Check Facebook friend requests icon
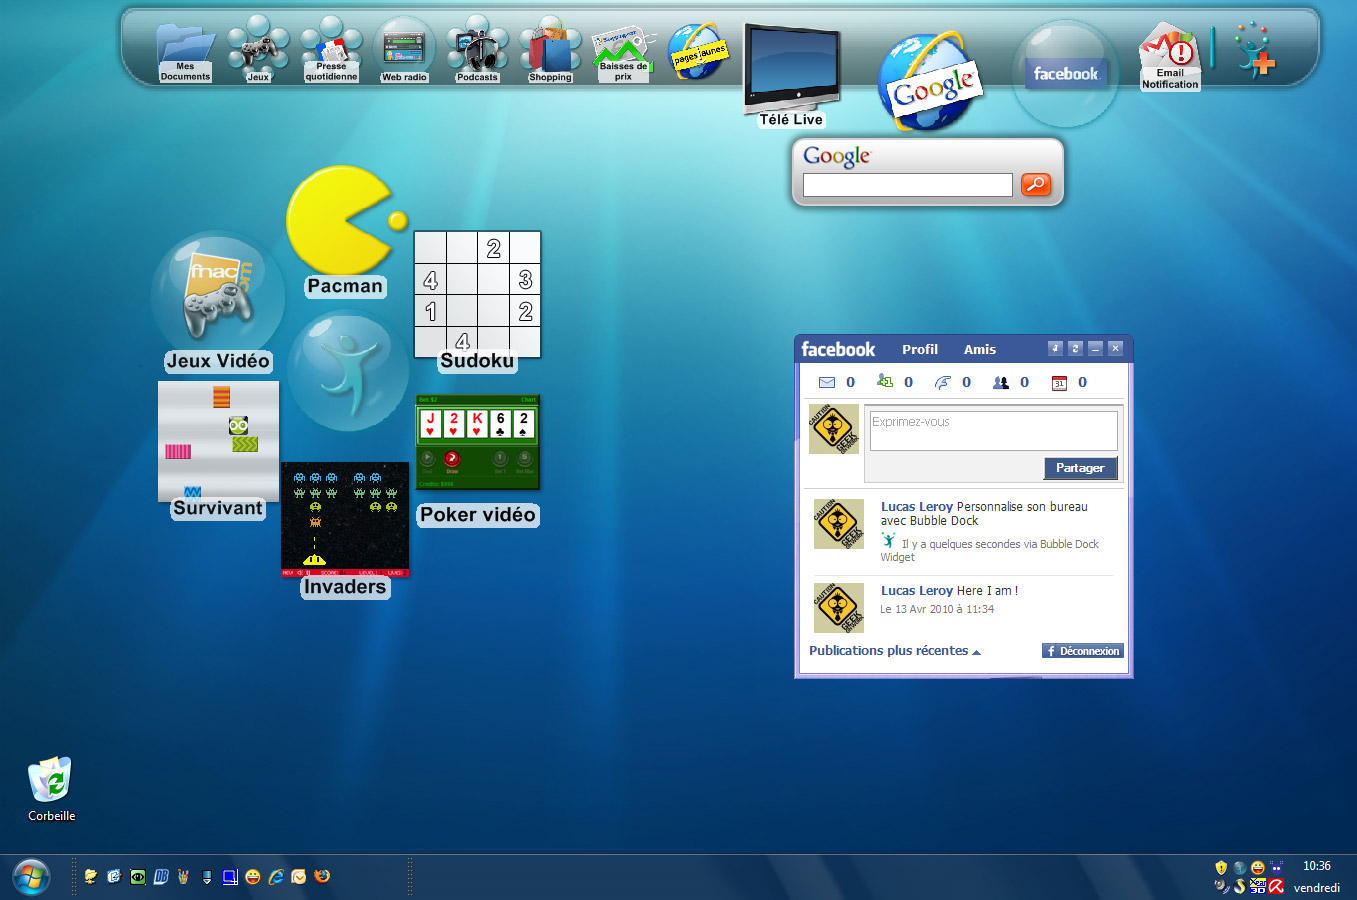Screen dimensions: 1357x900 click(885, 381)
